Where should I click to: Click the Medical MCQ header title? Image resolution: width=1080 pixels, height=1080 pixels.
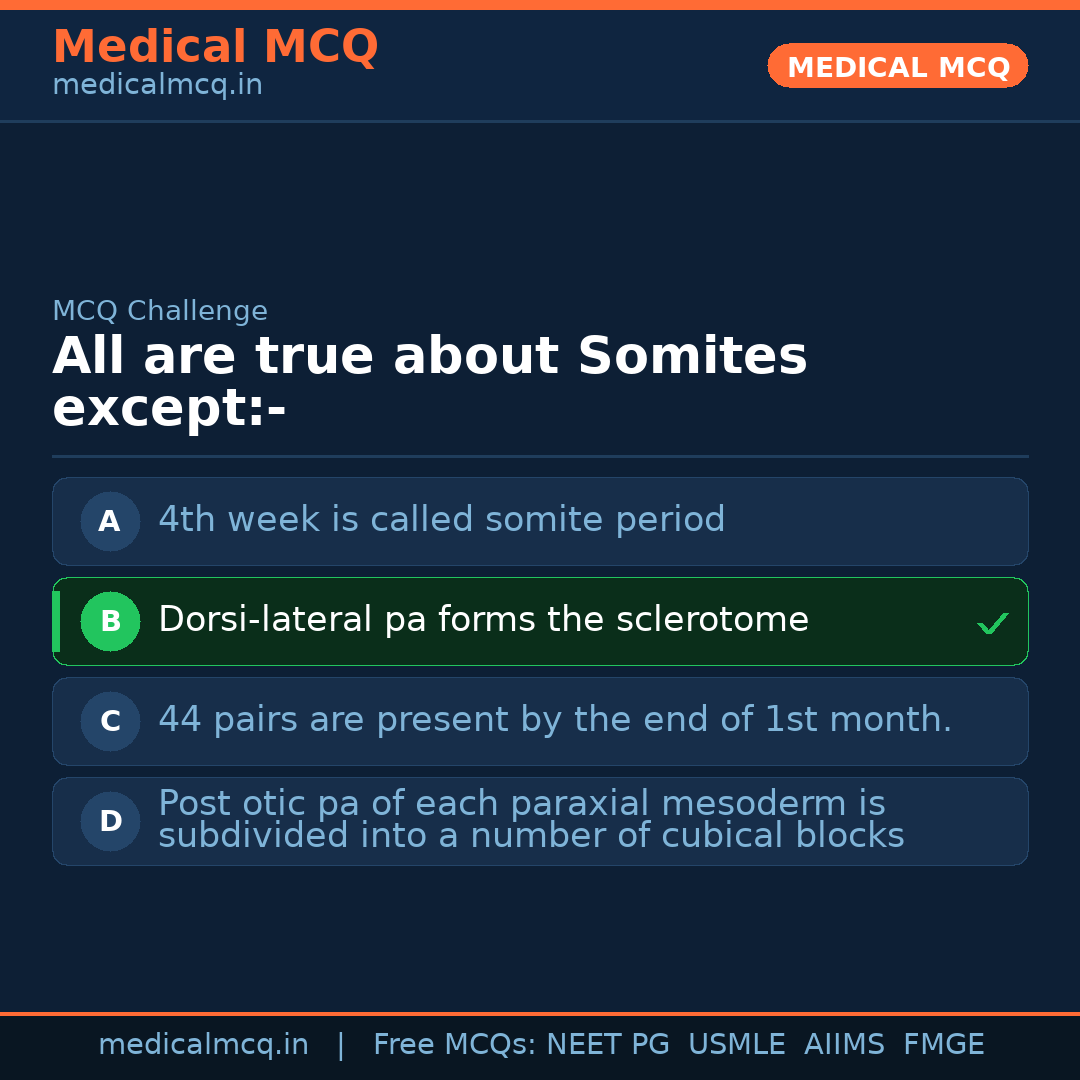coord(215,47)
